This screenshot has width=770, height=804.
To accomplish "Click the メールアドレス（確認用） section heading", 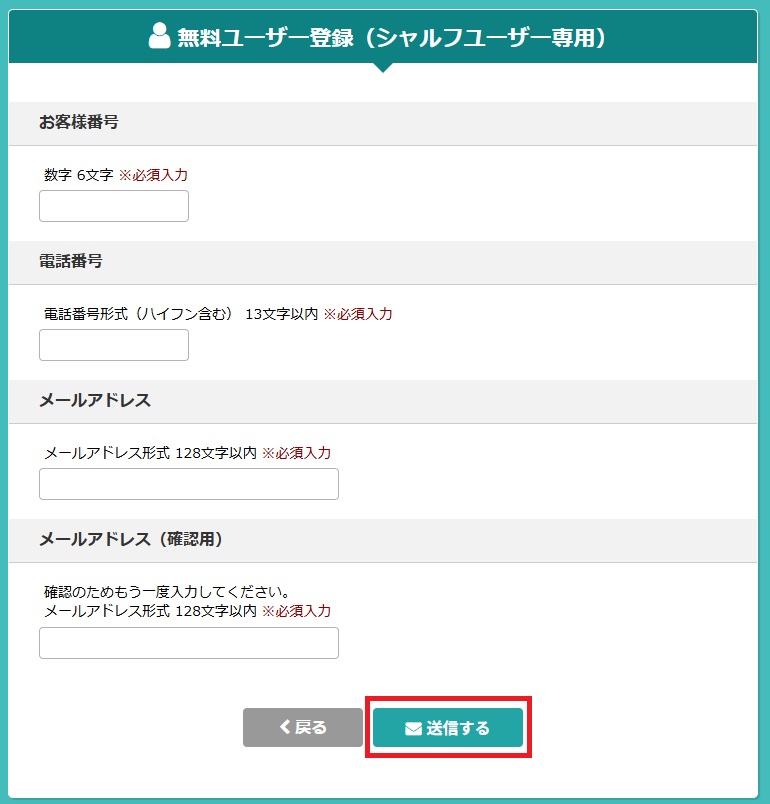I will [x=131, y=539].
